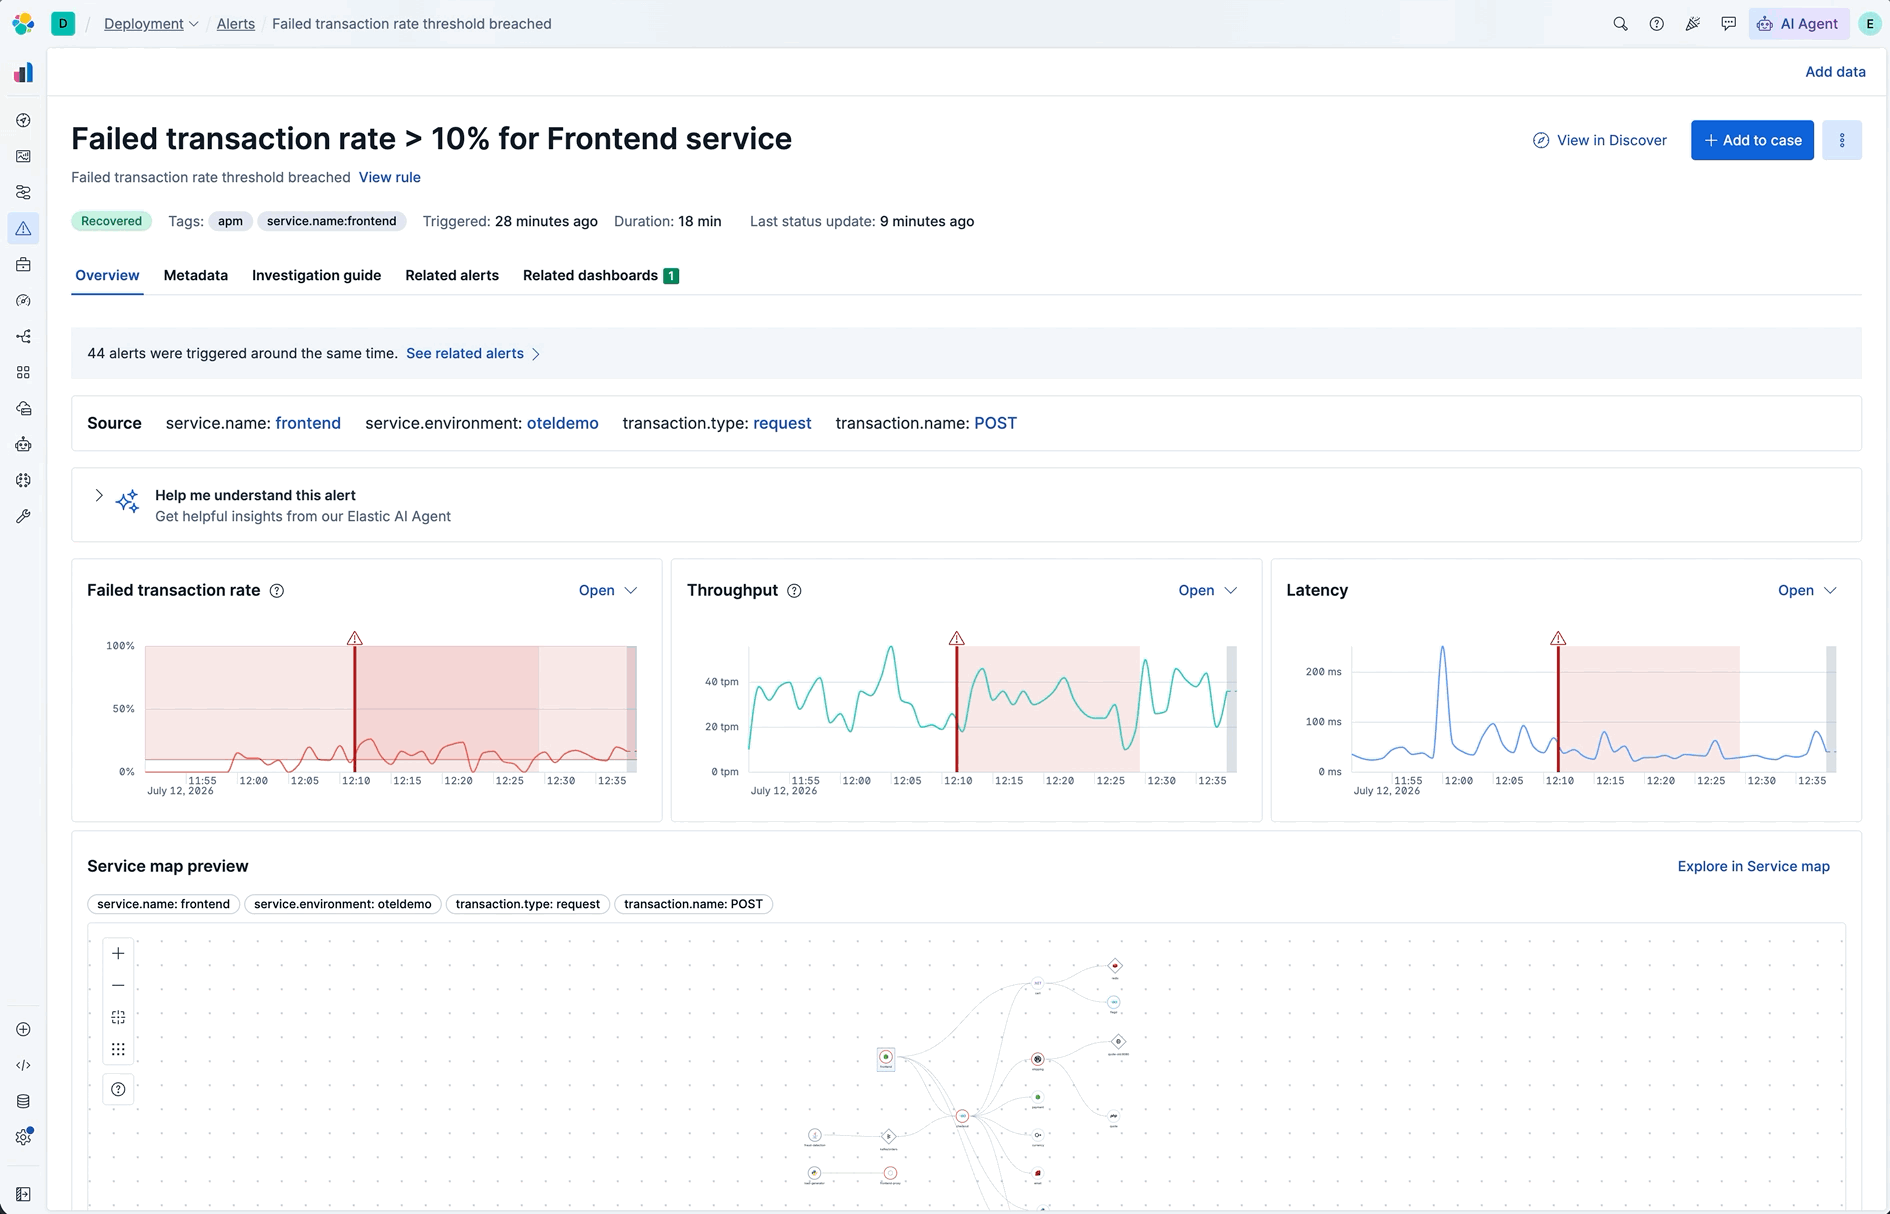Open the help question-mark icon in header
The image size is (1890, 1214).
tap(1656, 24)
